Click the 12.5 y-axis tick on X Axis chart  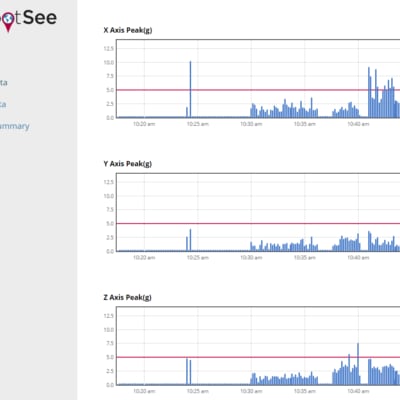109,49
